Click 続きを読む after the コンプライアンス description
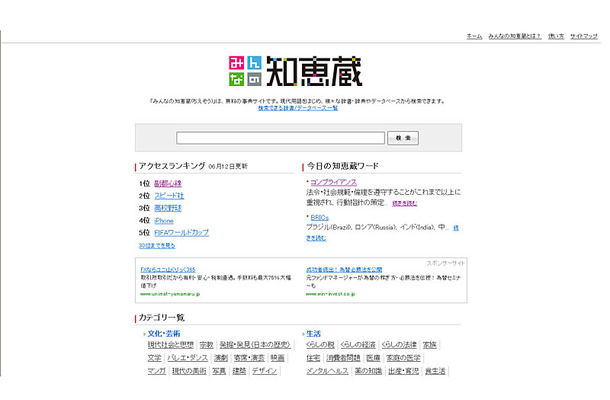Viewport: 610px width, 400px height. point(405,203)
